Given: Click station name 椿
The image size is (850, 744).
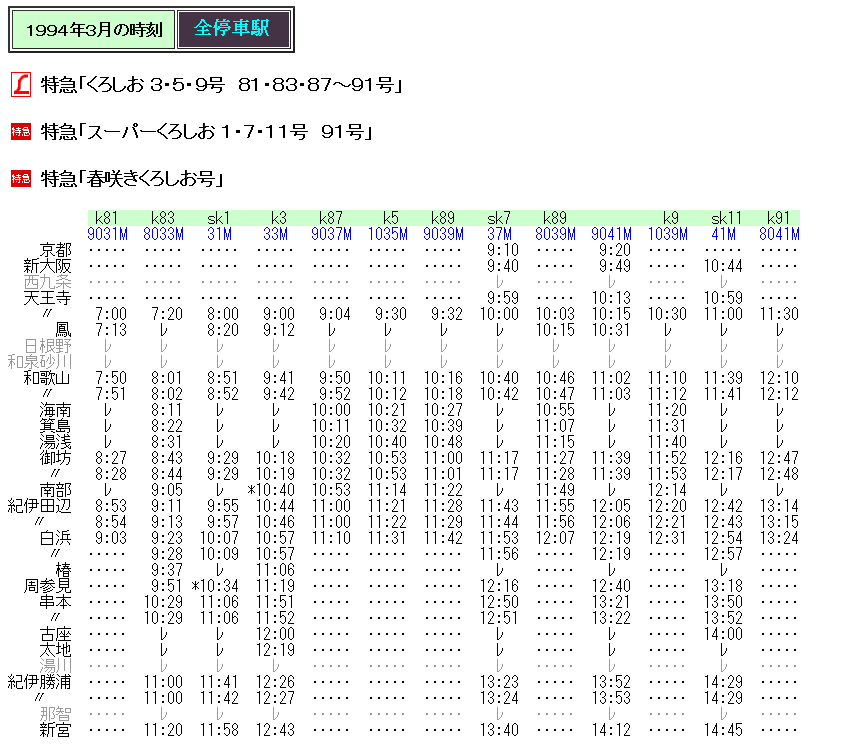Looking at the screenshot, I should (x=63, y=570).
